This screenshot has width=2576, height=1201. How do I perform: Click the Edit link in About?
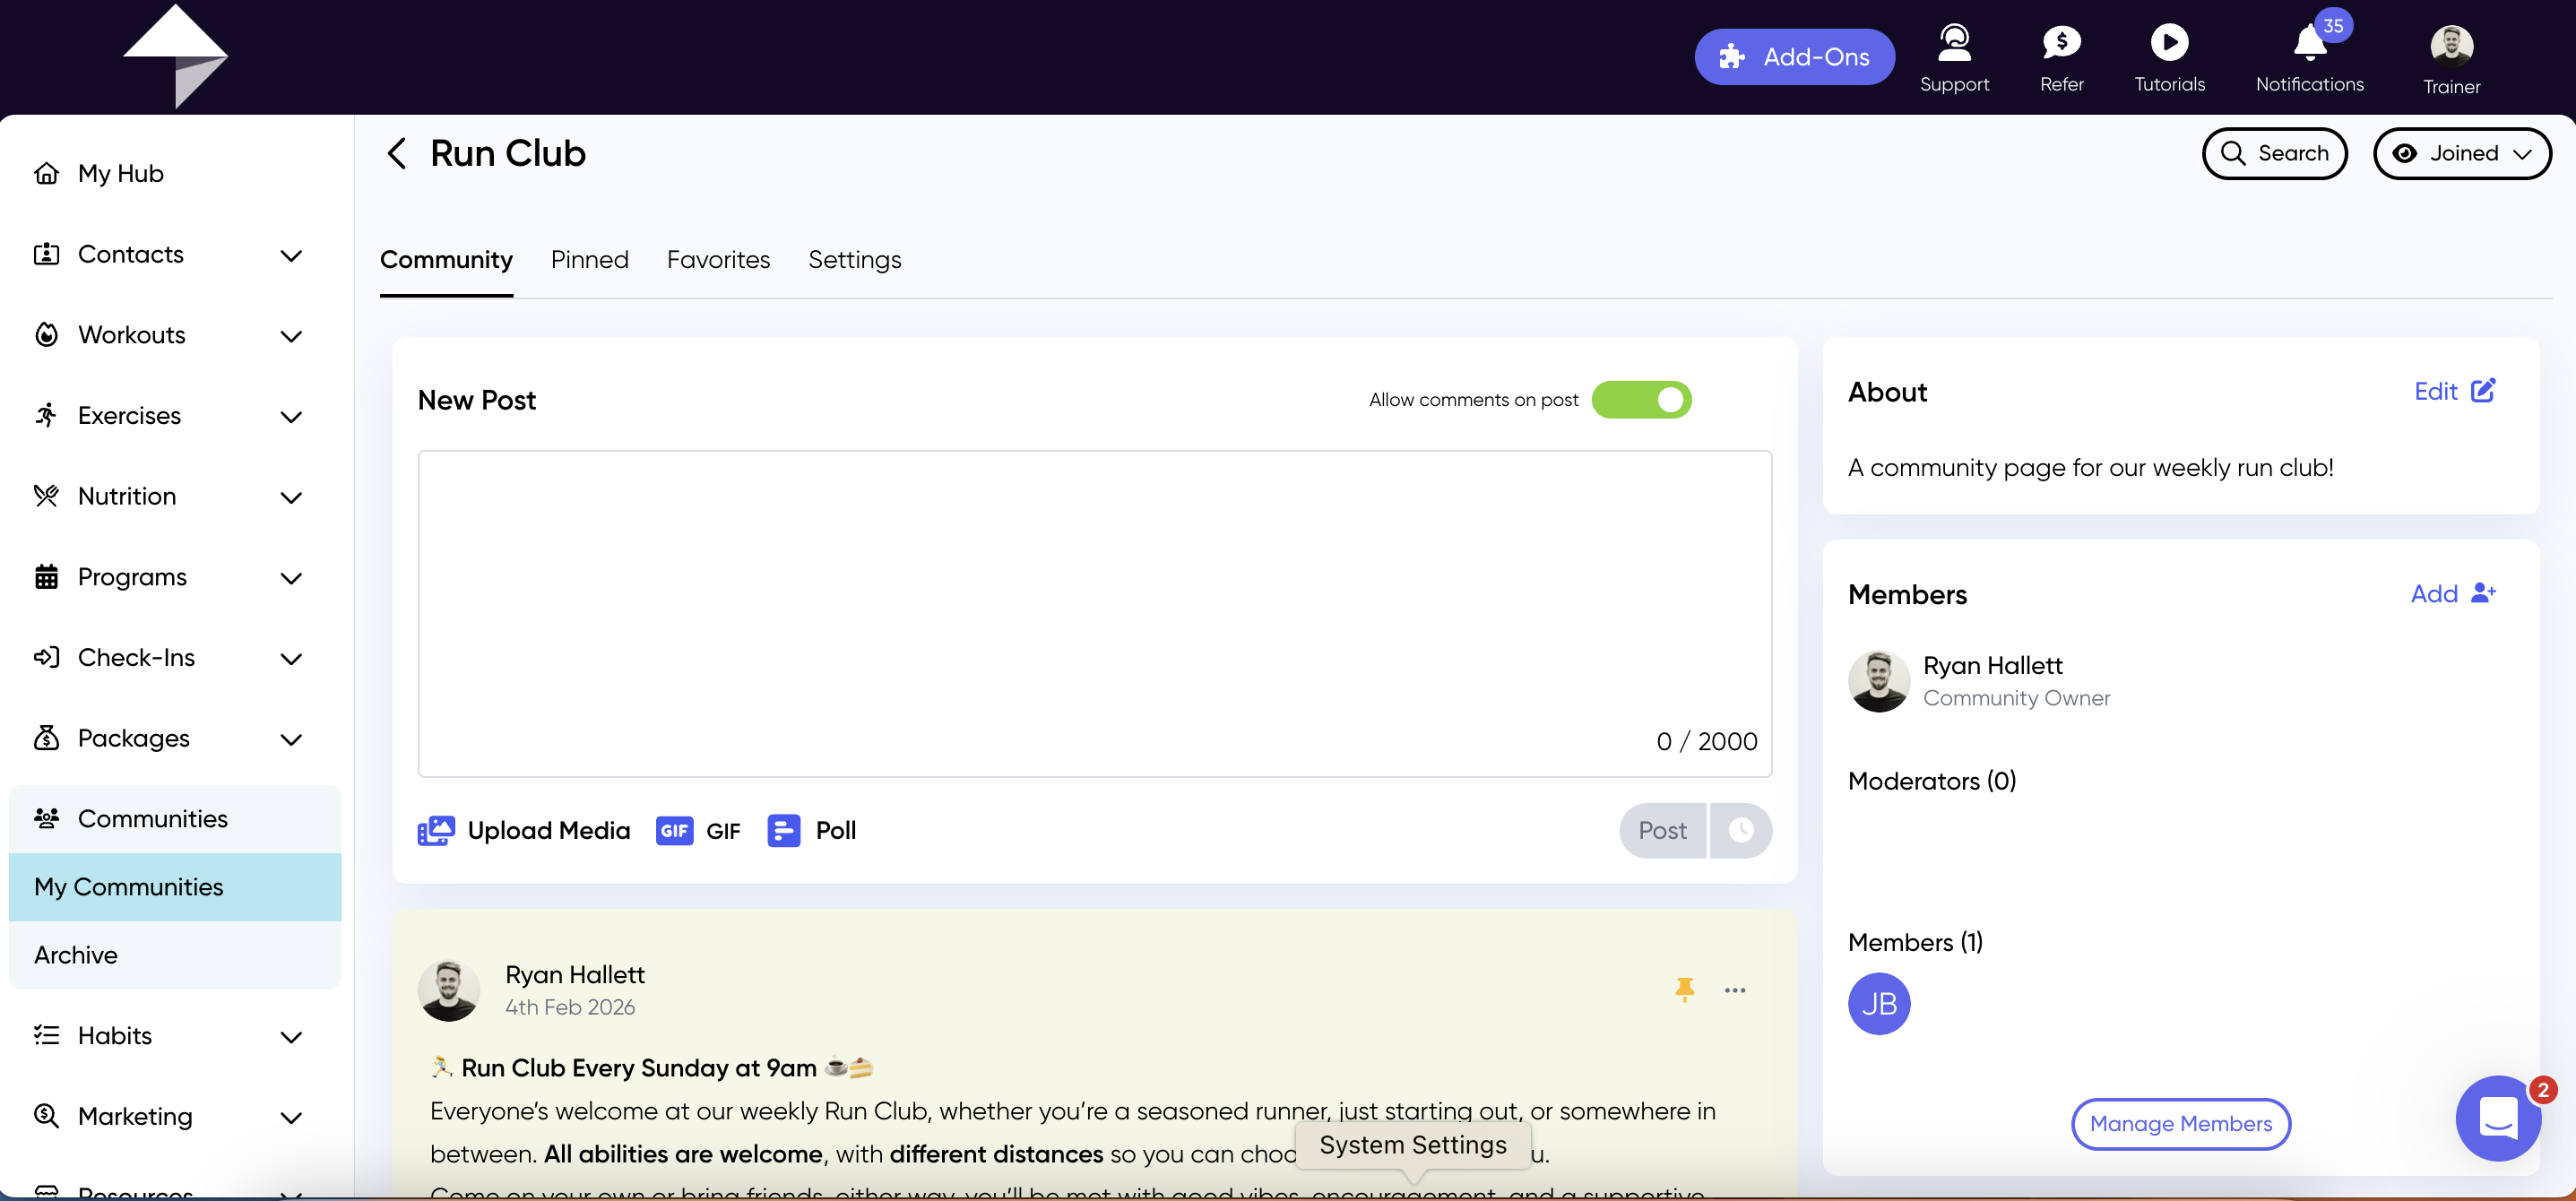pos(2435,391)
